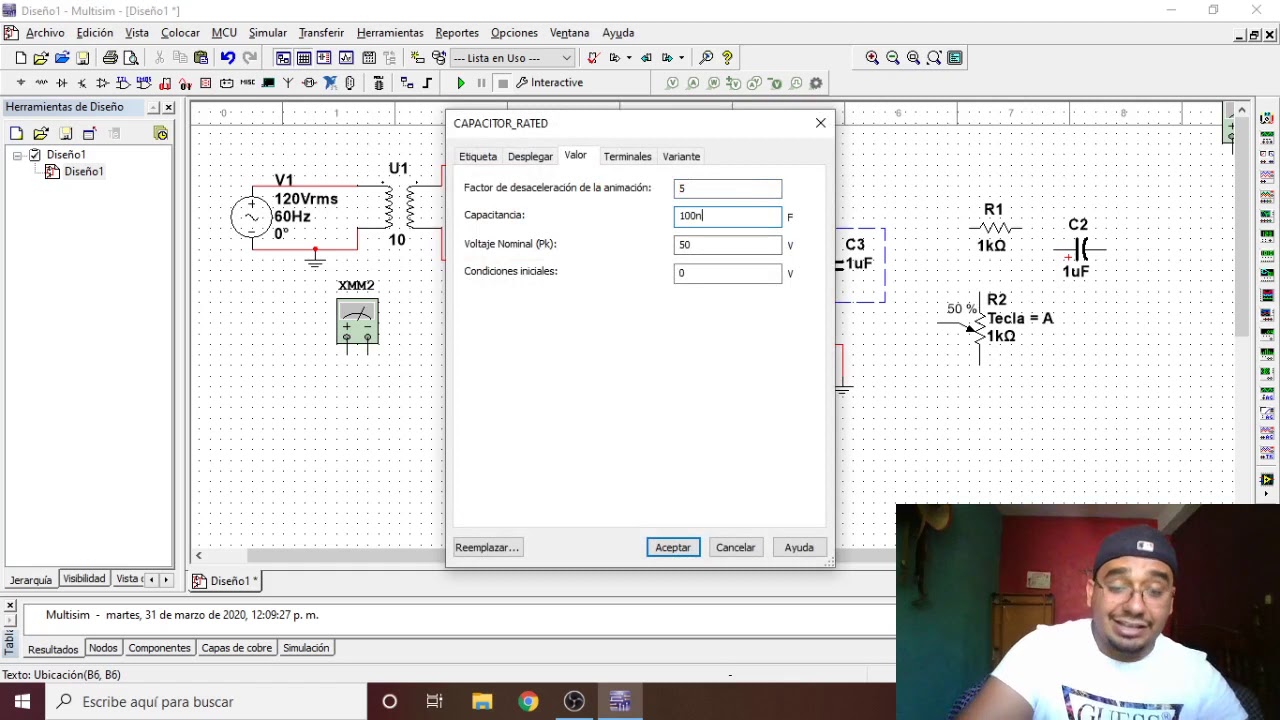Screen dimensions: 1280x720
Task: Open the Herramientas menu
Action: (390, 33)
